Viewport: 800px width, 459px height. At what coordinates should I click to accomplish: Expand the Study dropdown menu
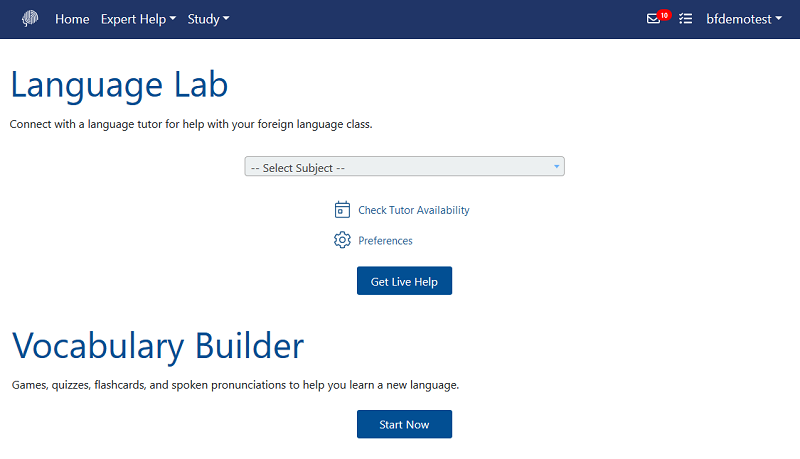pos(208,19)
